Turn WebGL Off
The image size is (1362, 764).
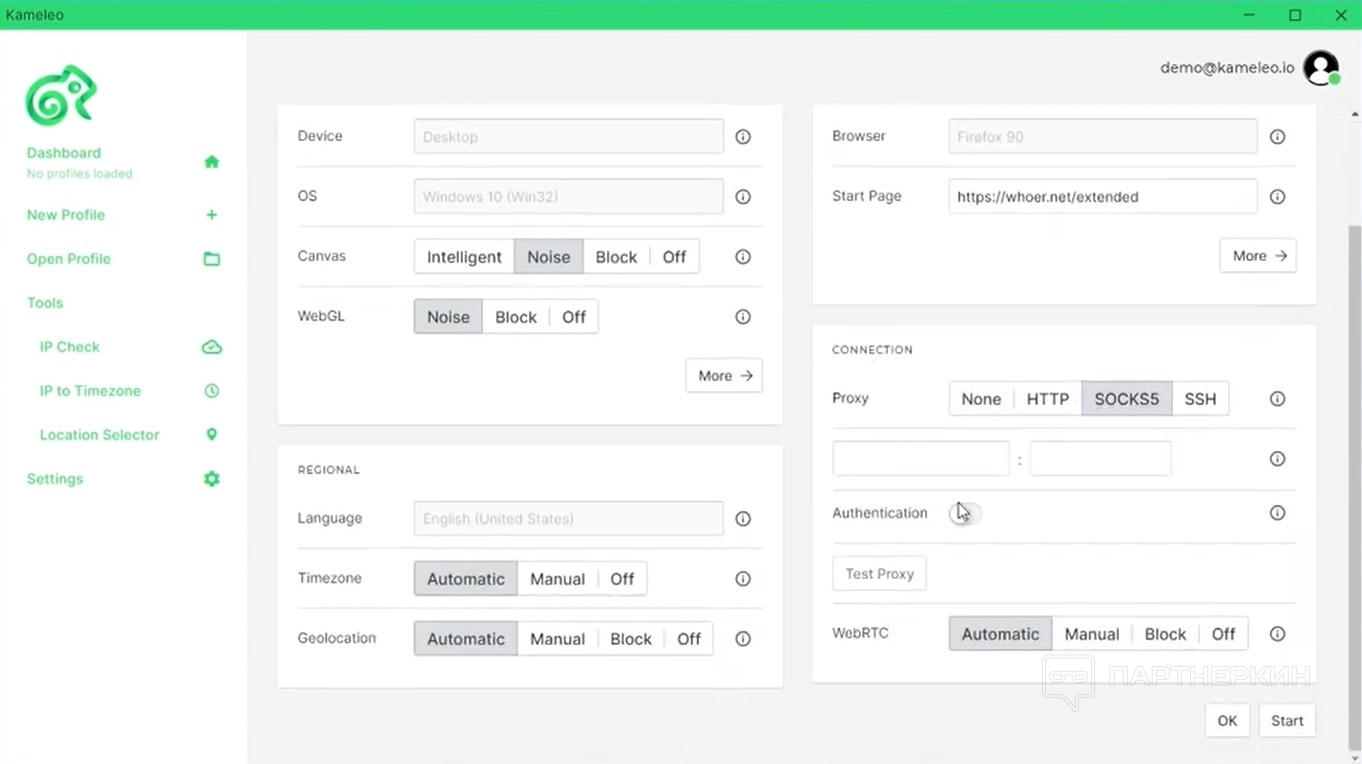[x=574, y=317]
